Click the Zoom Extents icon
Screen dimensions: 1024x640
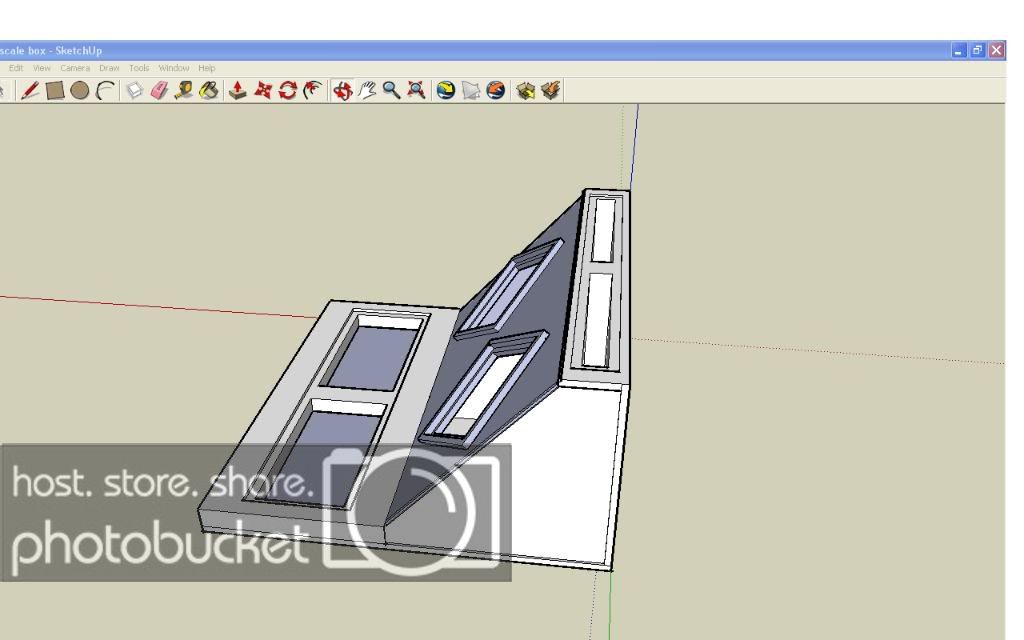pyautogui.click(x=416, y=90)
